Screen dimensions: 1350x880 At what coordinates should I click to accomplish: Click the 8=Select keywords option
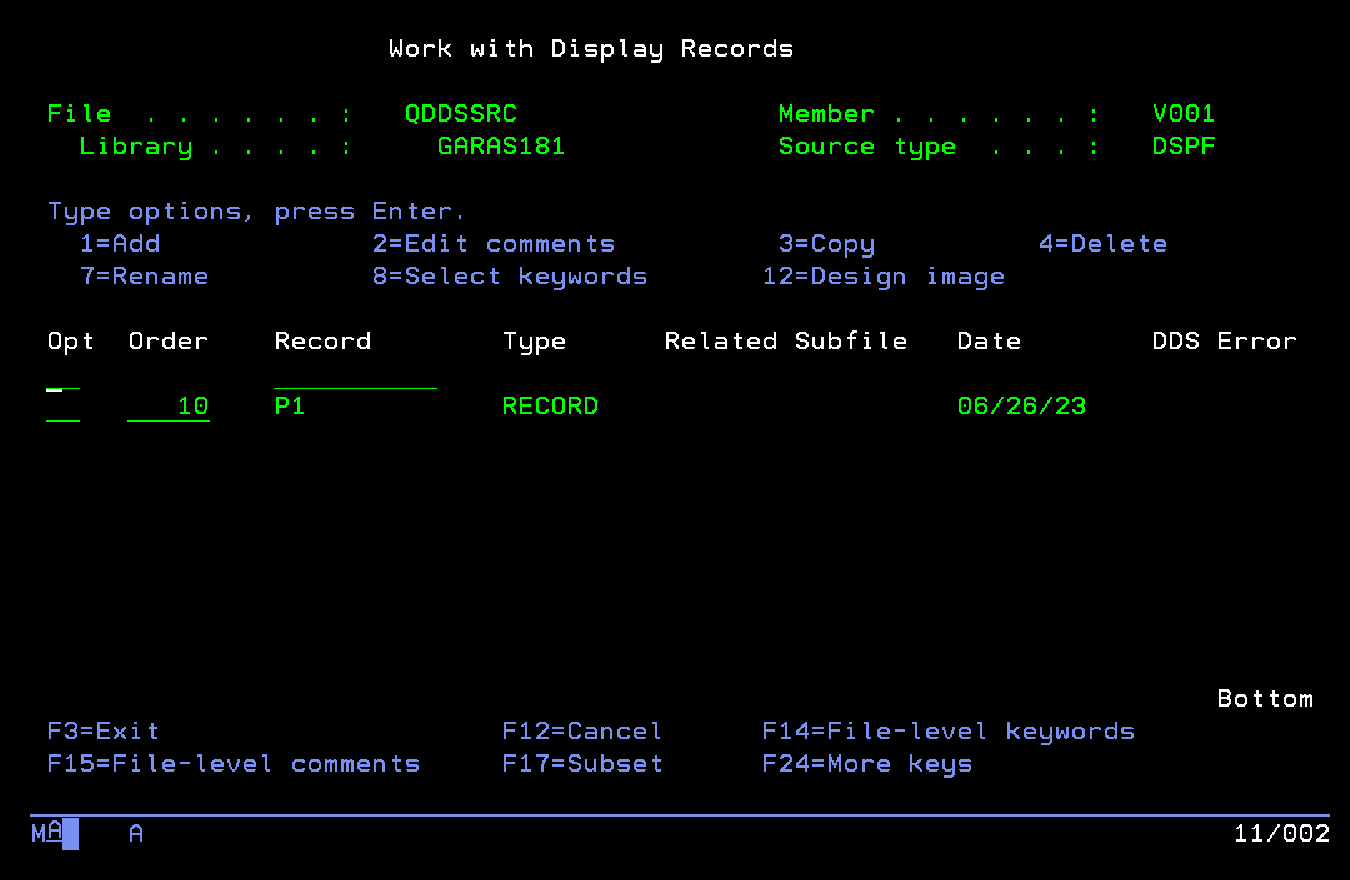point(510,276)
